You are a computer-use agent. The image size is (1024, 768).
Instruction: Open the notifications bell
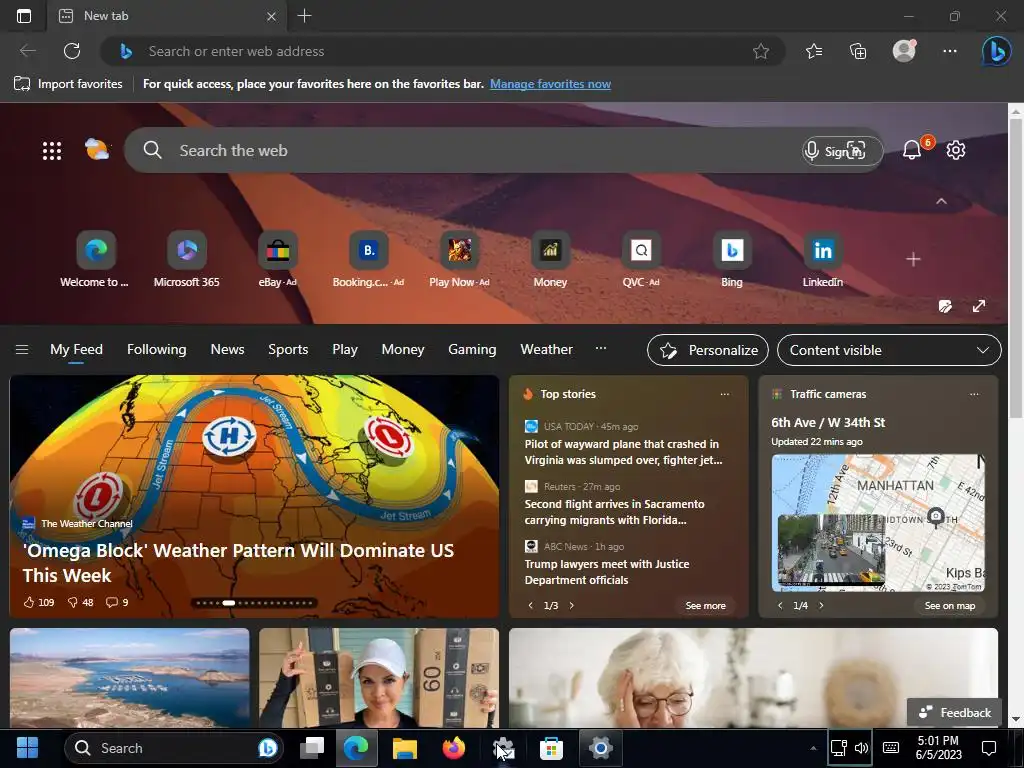tap(912, 150)
